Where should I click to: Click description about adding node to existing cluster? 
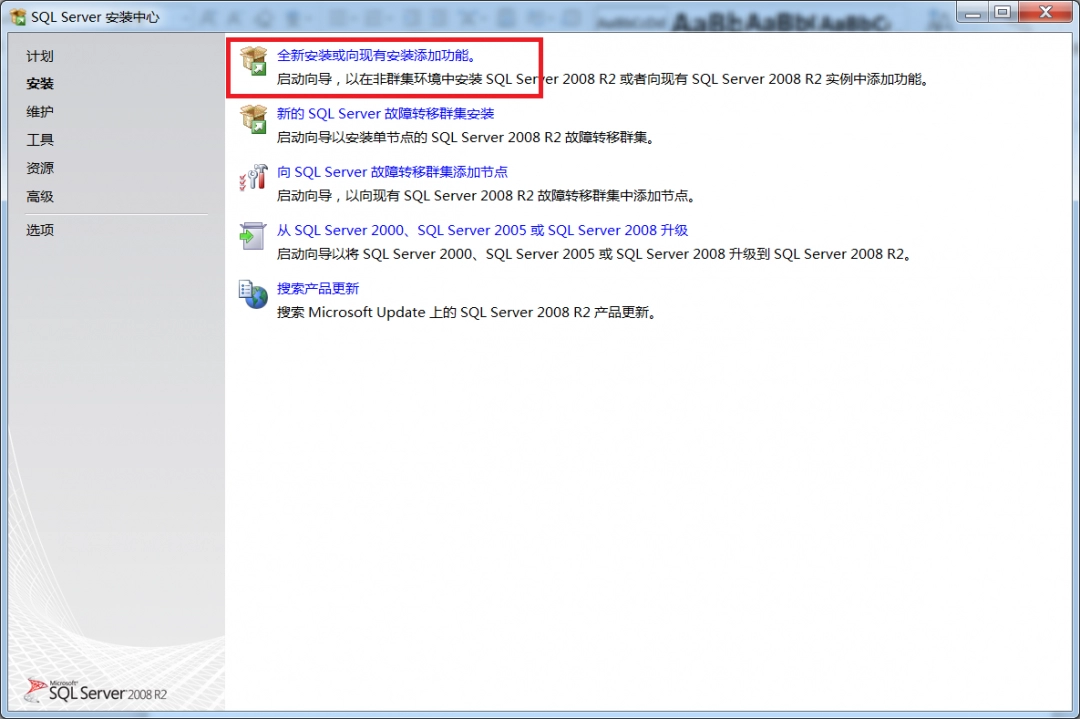pyautogui.click(x=486, y=196)
